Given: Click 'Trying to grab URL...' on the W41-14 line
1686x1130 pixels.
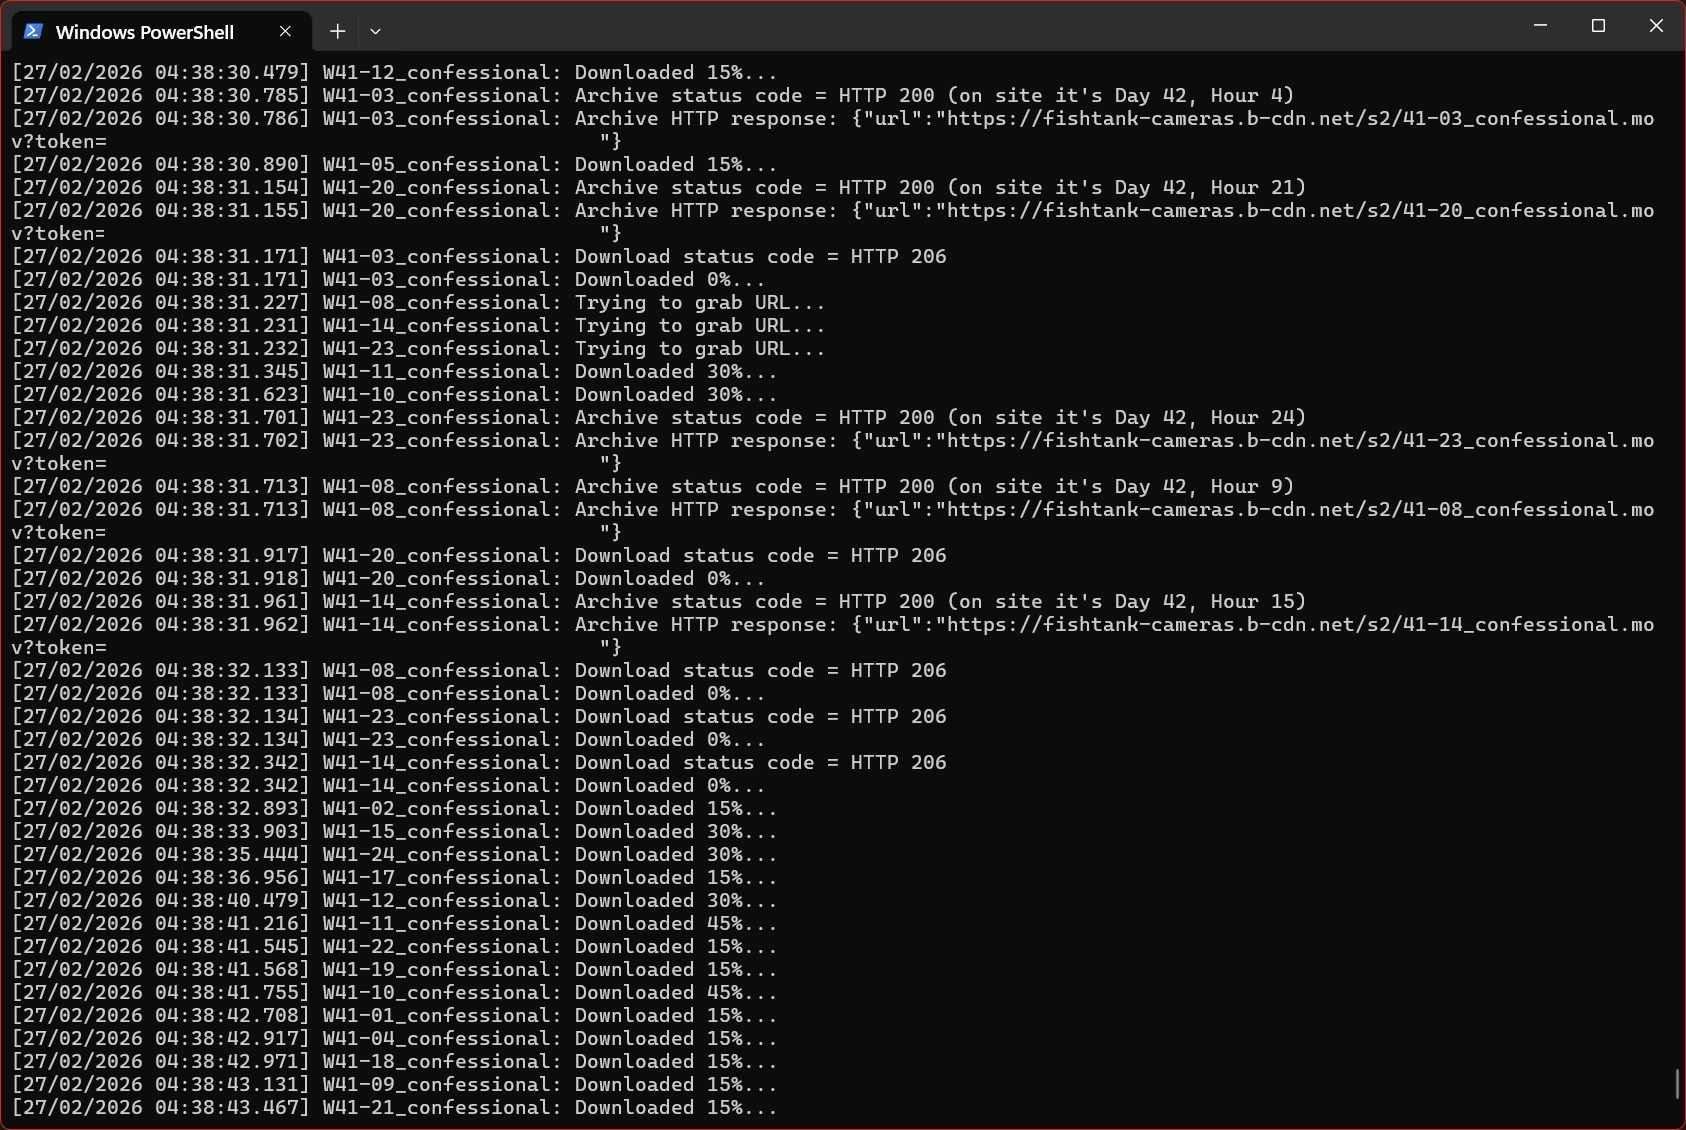Looking at the screenshot, I should [x=700, y=326].
